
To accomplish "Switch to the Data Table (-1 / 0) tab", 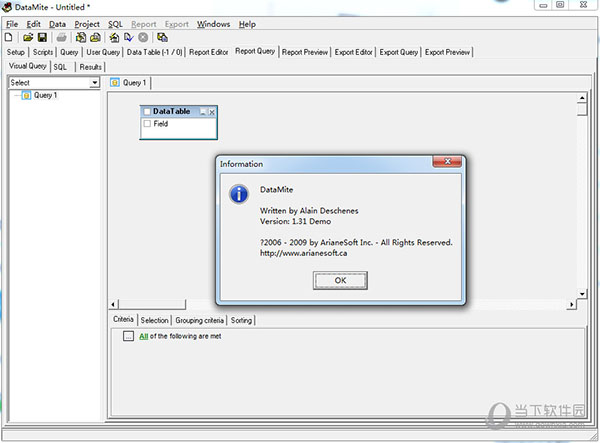I will (154, 52).
